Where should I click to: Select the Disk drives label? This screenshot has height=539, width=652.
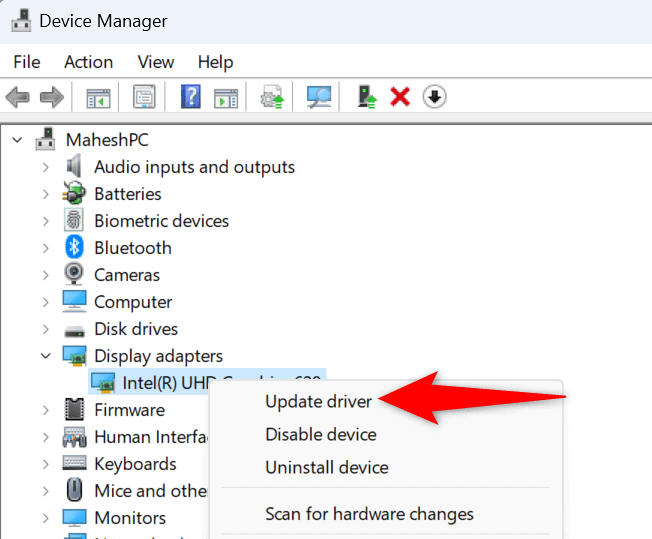136,329
